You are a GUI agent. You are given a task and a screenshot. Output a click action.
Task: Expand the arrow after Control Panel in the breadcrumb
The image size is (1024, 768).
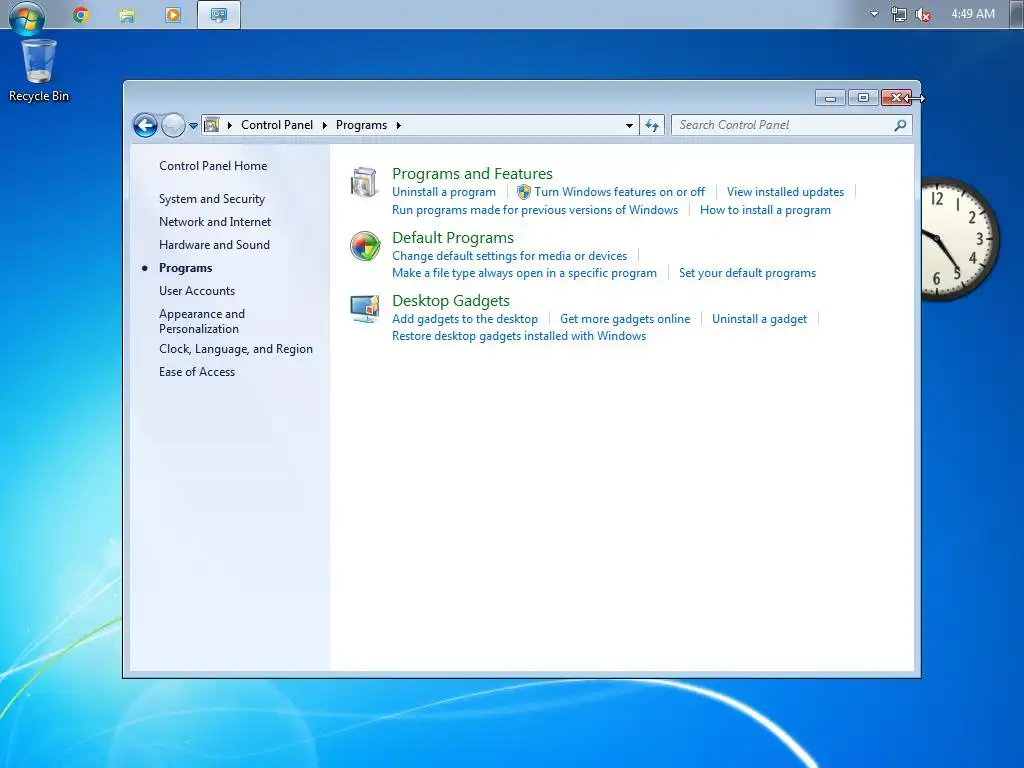(x=325, y=125)
